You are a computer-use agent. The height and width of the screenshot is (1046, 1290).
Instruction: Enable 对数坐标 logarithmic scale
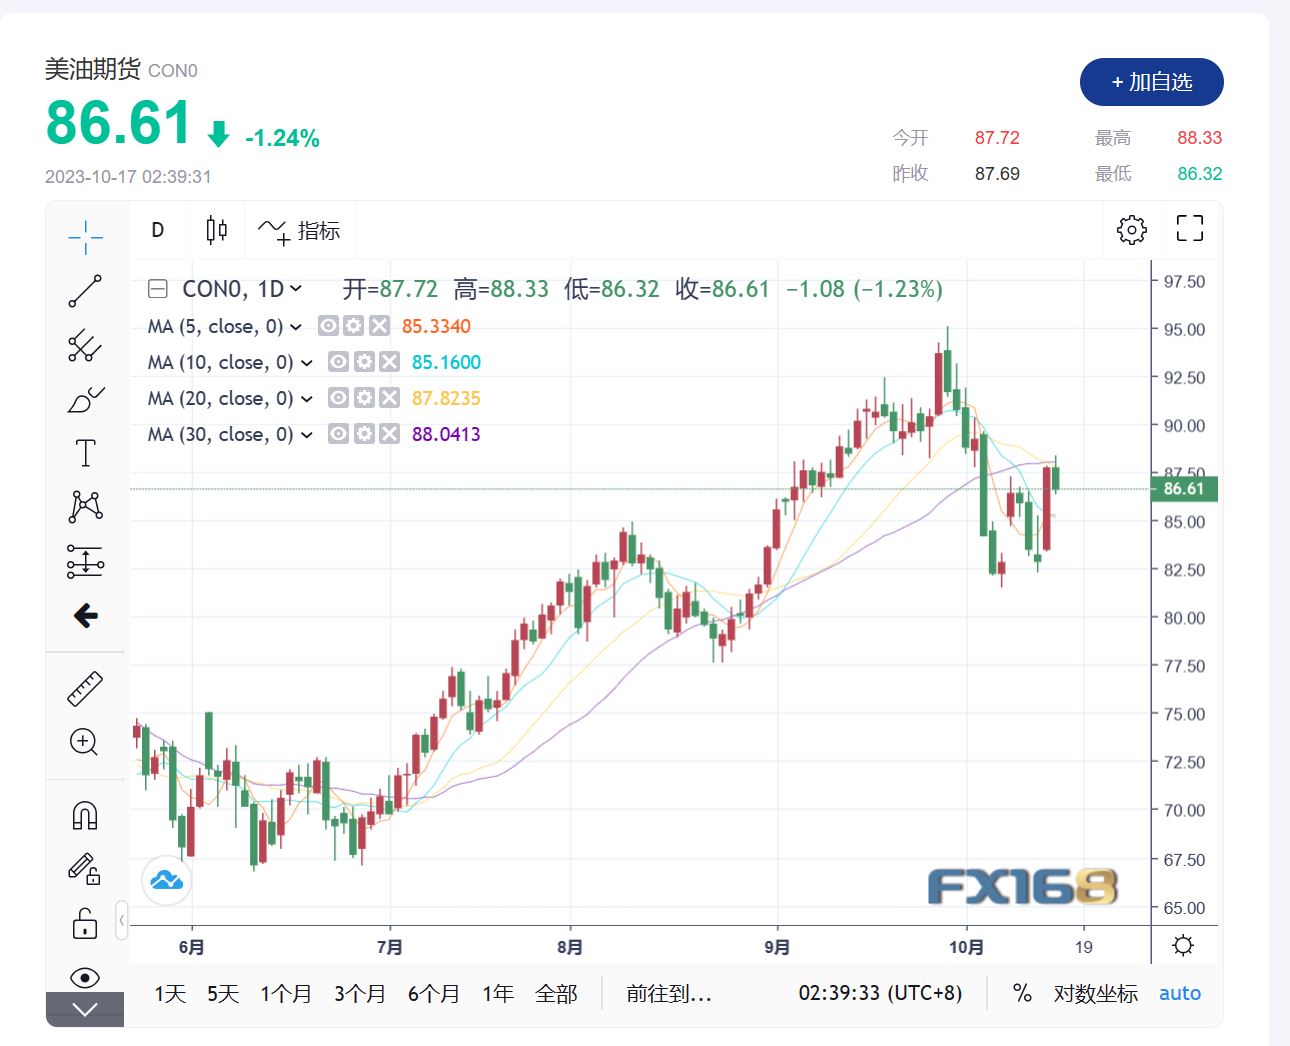coord(1095,994)
